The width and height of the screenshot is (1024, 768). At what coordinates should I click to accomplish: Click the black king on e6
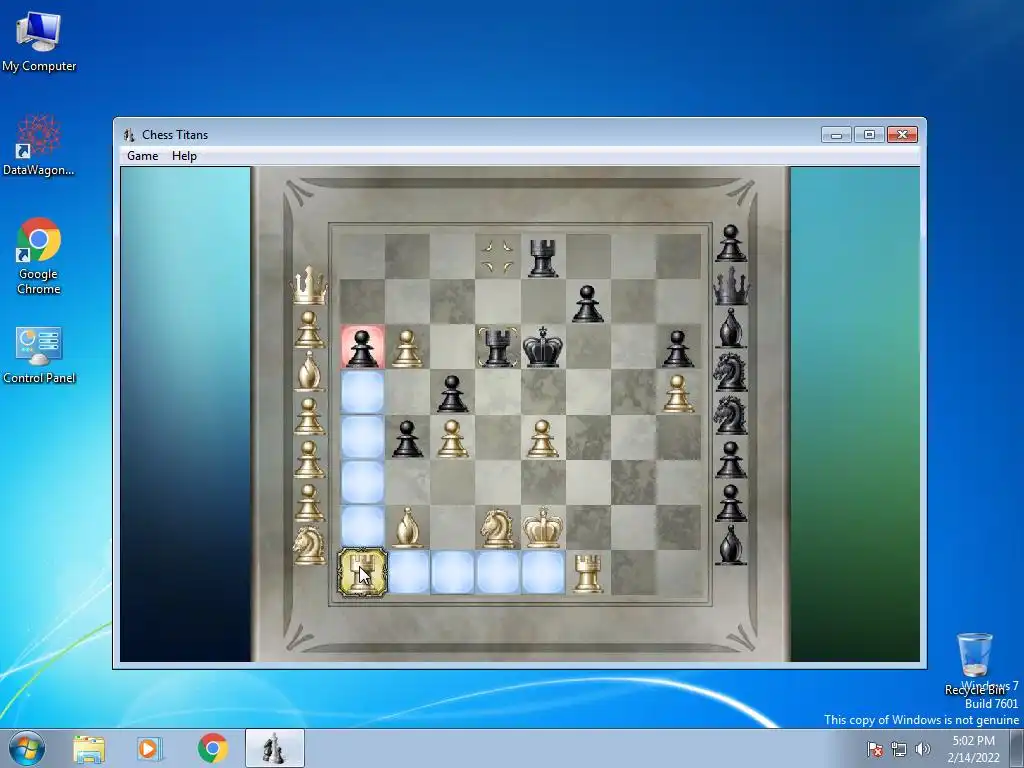(543, 346)
